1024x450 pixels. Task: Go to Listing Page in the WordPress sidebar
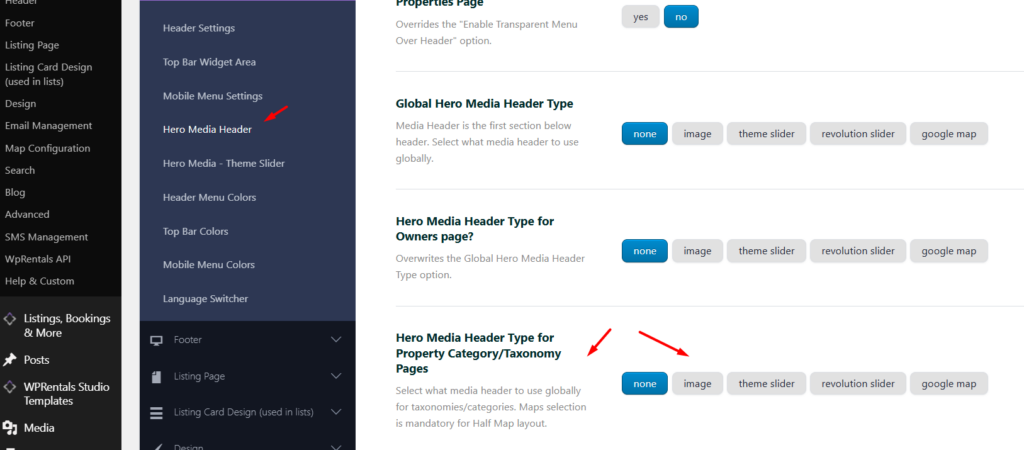click(x=32, y=45)
